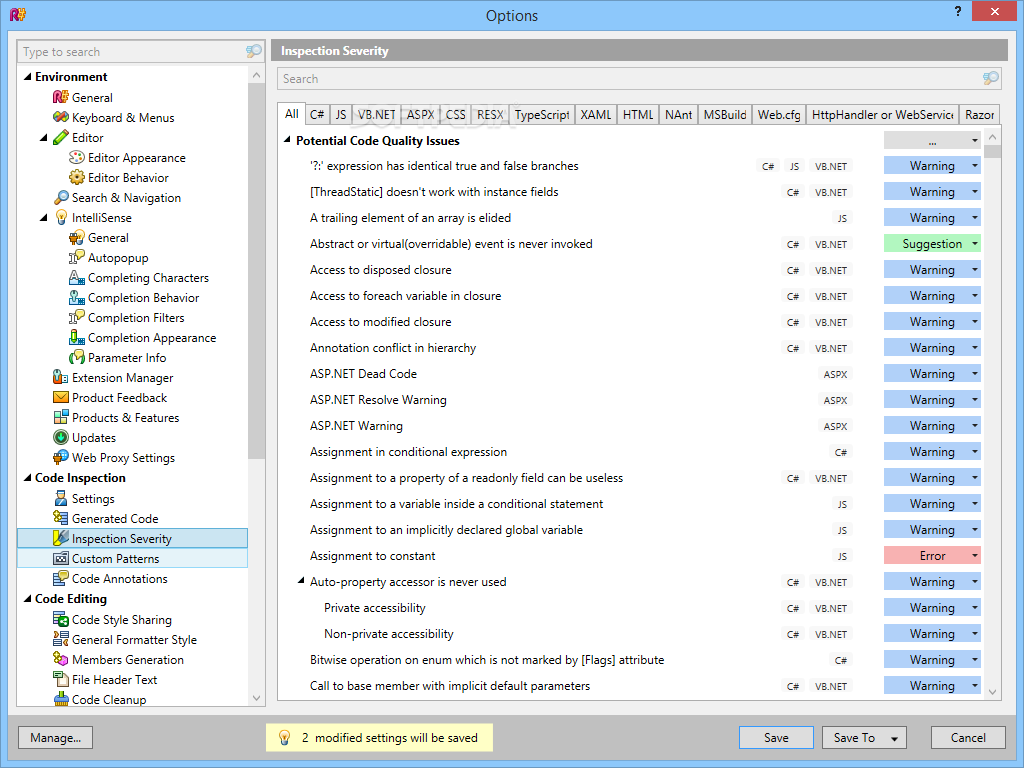
Task: Open the Product Feedback envelope icon
Action: click(x=60, y=398)
